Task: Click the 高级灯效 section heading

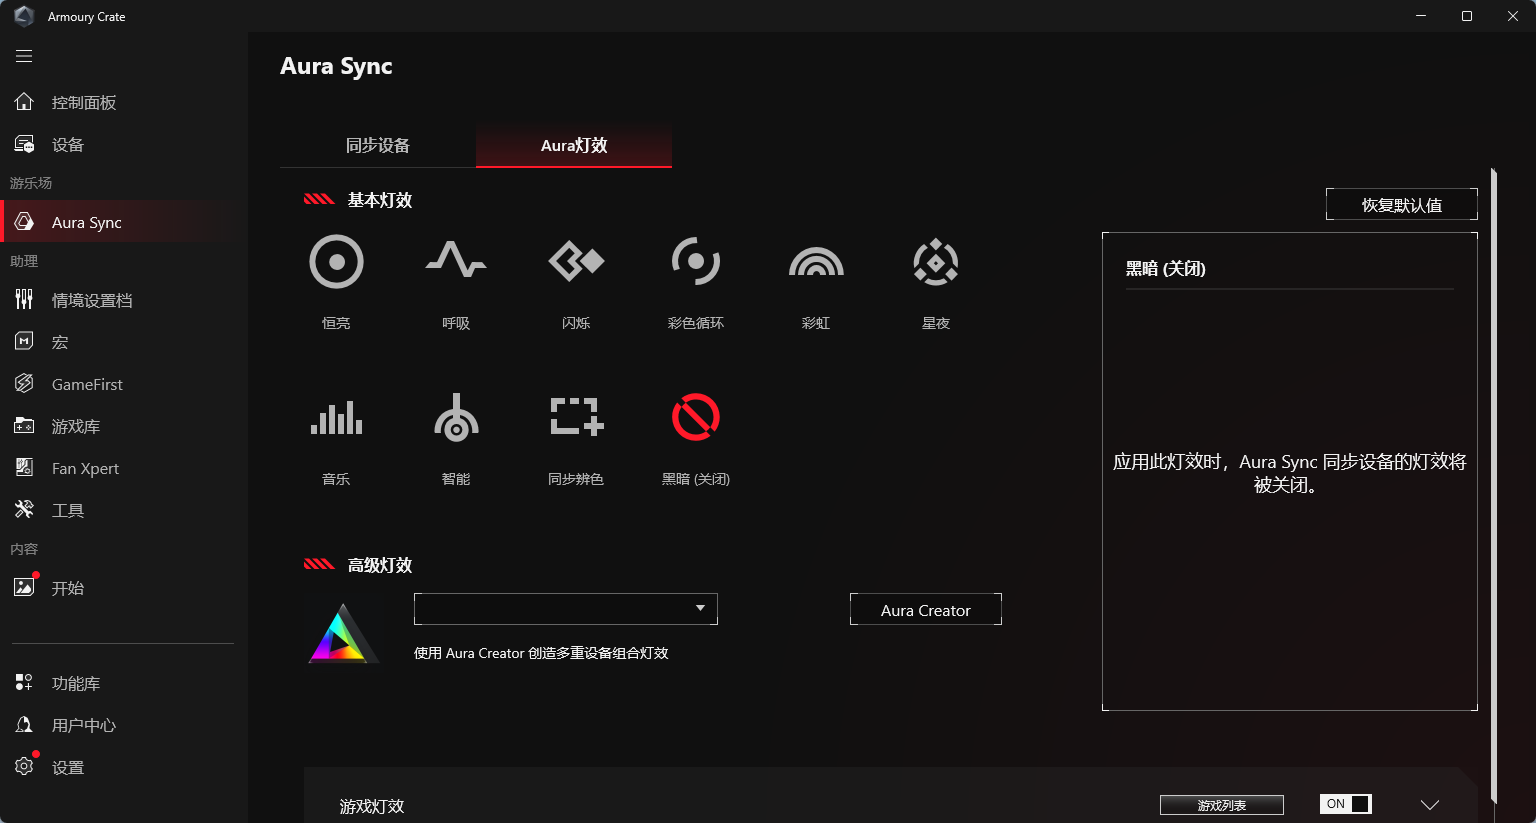Action: 380,565
